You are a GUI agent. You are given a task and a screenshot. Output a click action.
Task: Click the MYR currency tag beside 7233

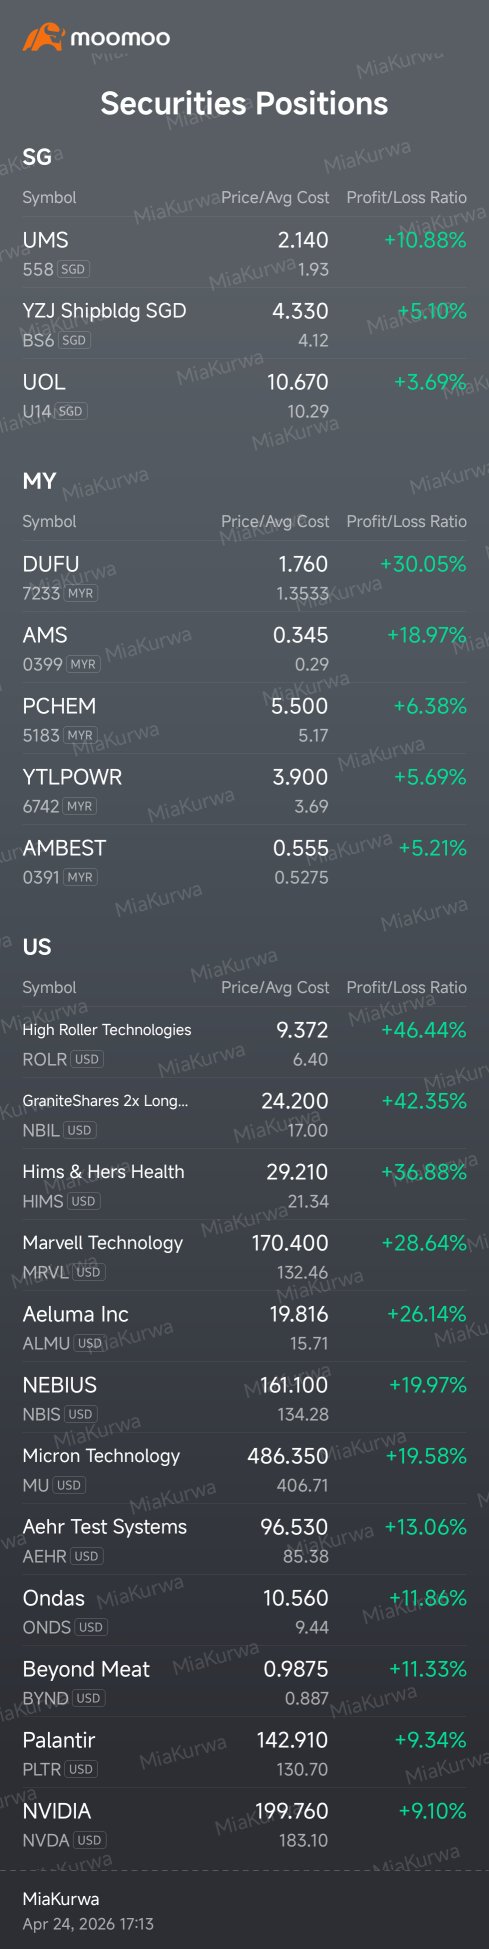coord(81,593)
